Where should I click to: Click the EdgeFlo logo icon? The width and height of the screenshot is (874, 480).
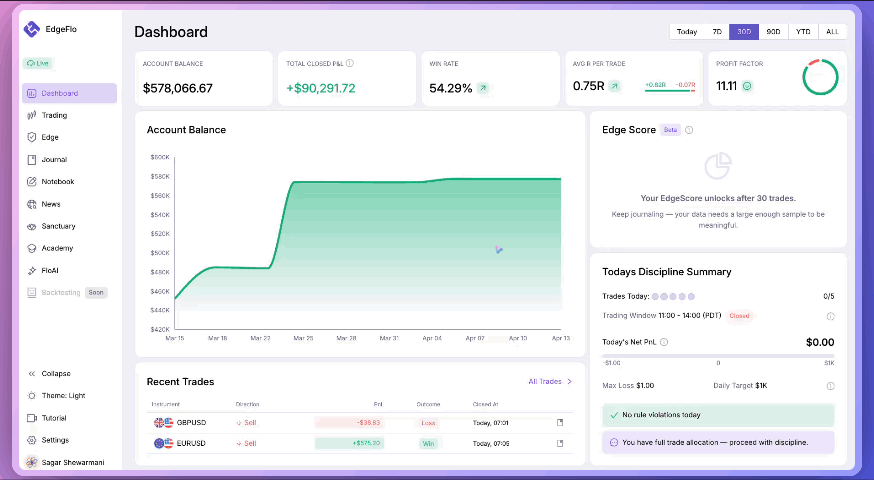point(32,29)
